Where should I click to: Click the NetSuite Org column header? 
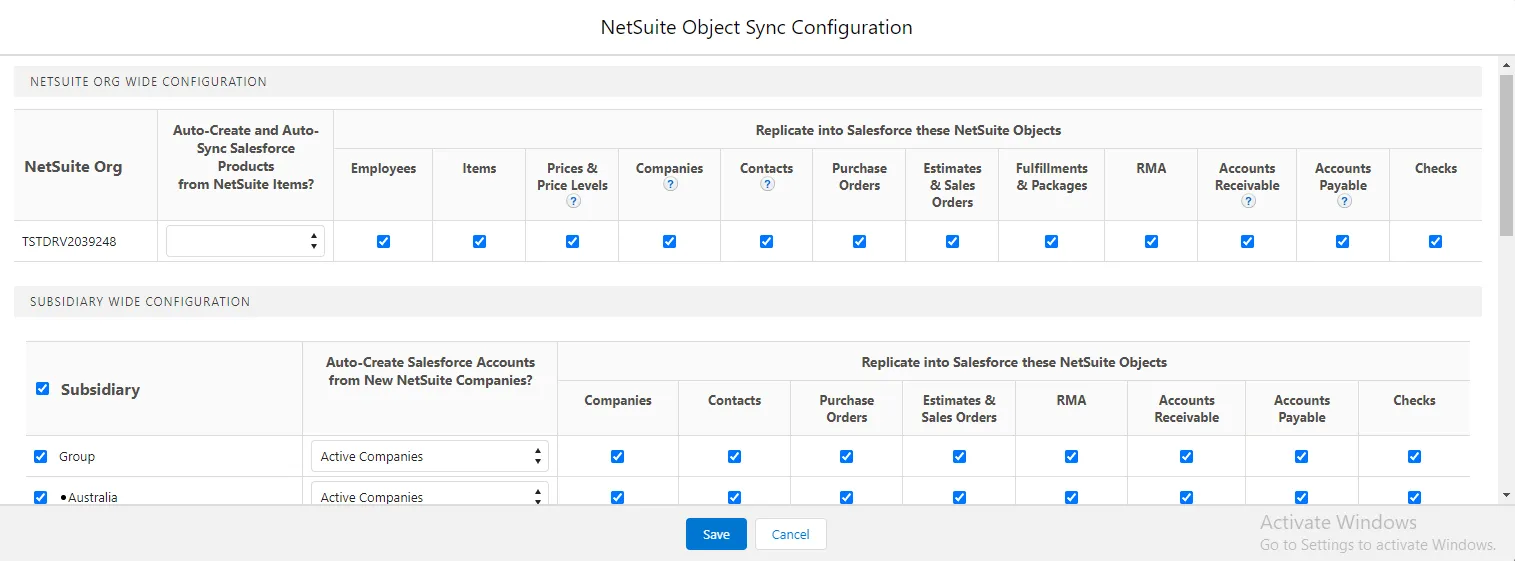point(73,166)
